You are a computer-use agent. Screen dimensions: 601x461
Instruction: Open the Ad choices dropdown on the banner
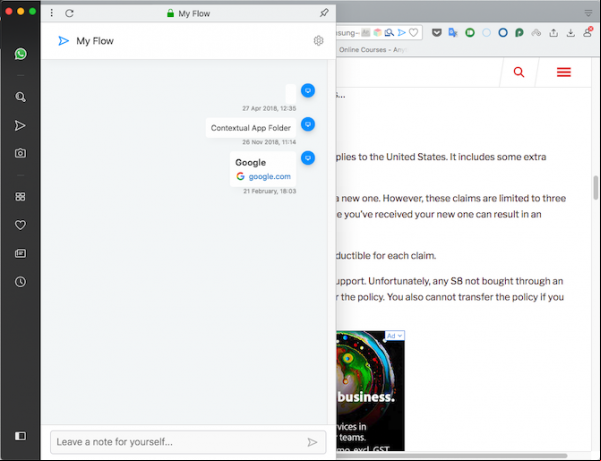click(x=394, y=336)
